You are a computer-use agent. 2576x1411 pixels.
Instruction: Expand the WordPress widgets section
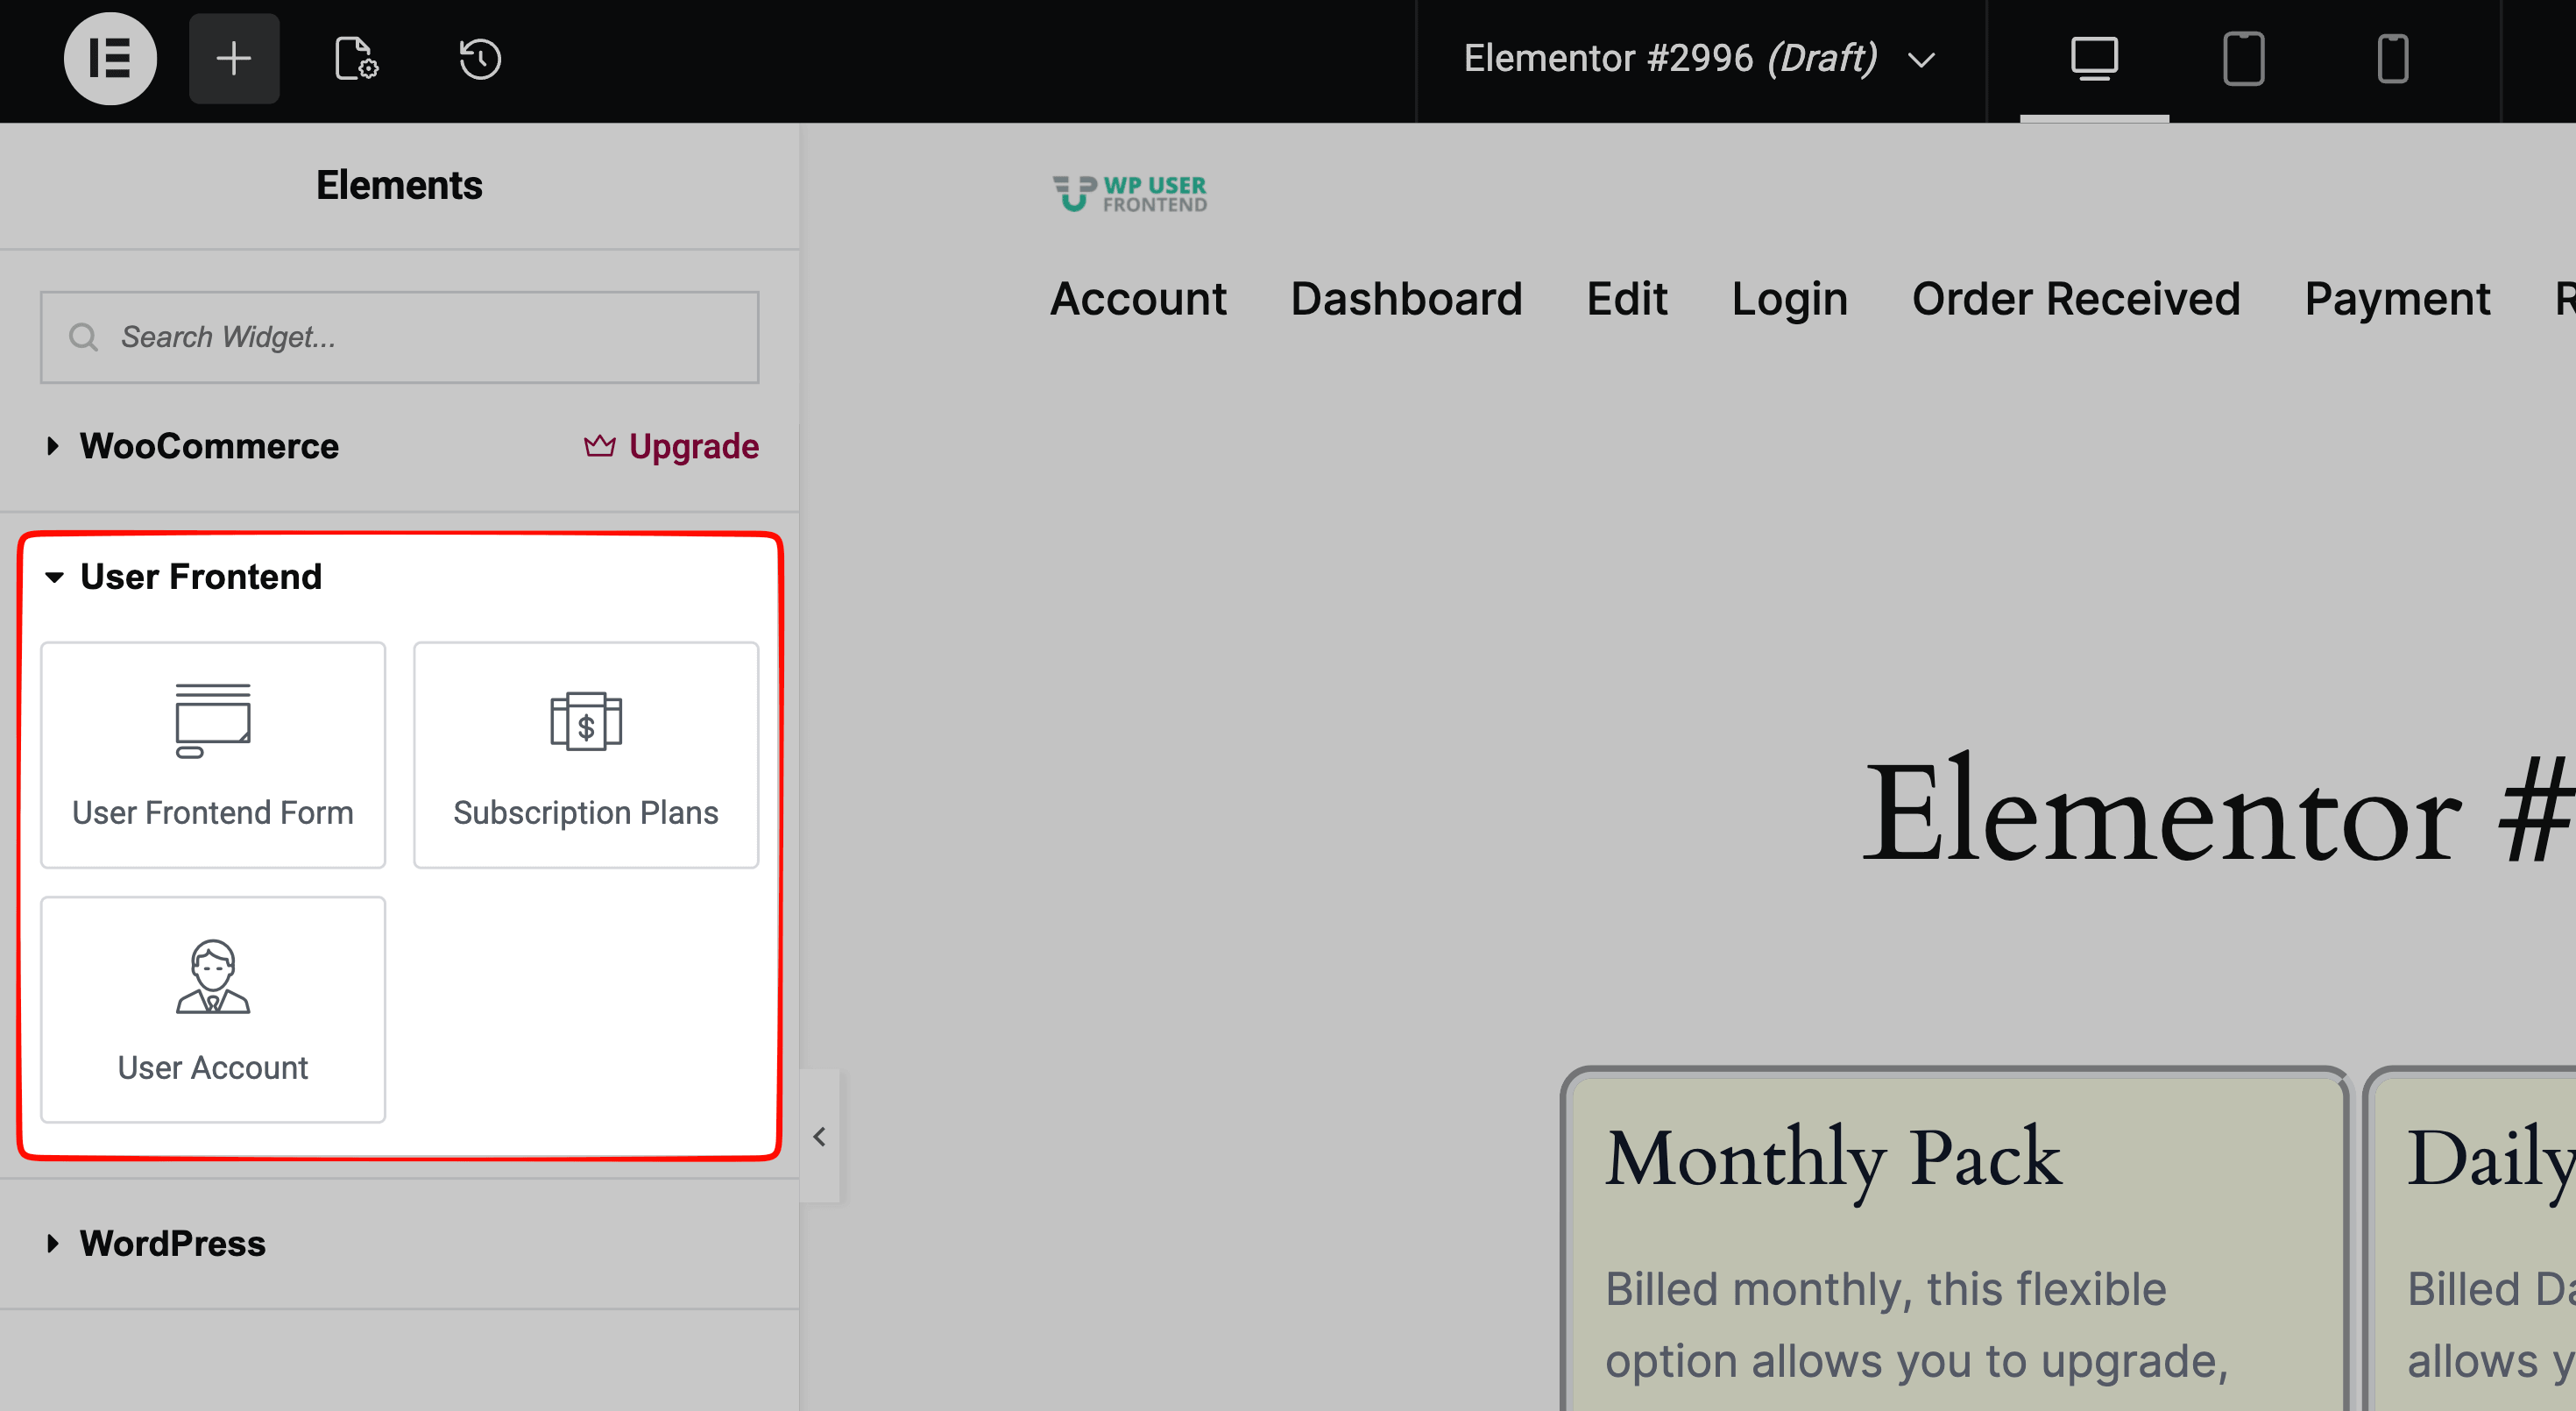[172, 1243]
